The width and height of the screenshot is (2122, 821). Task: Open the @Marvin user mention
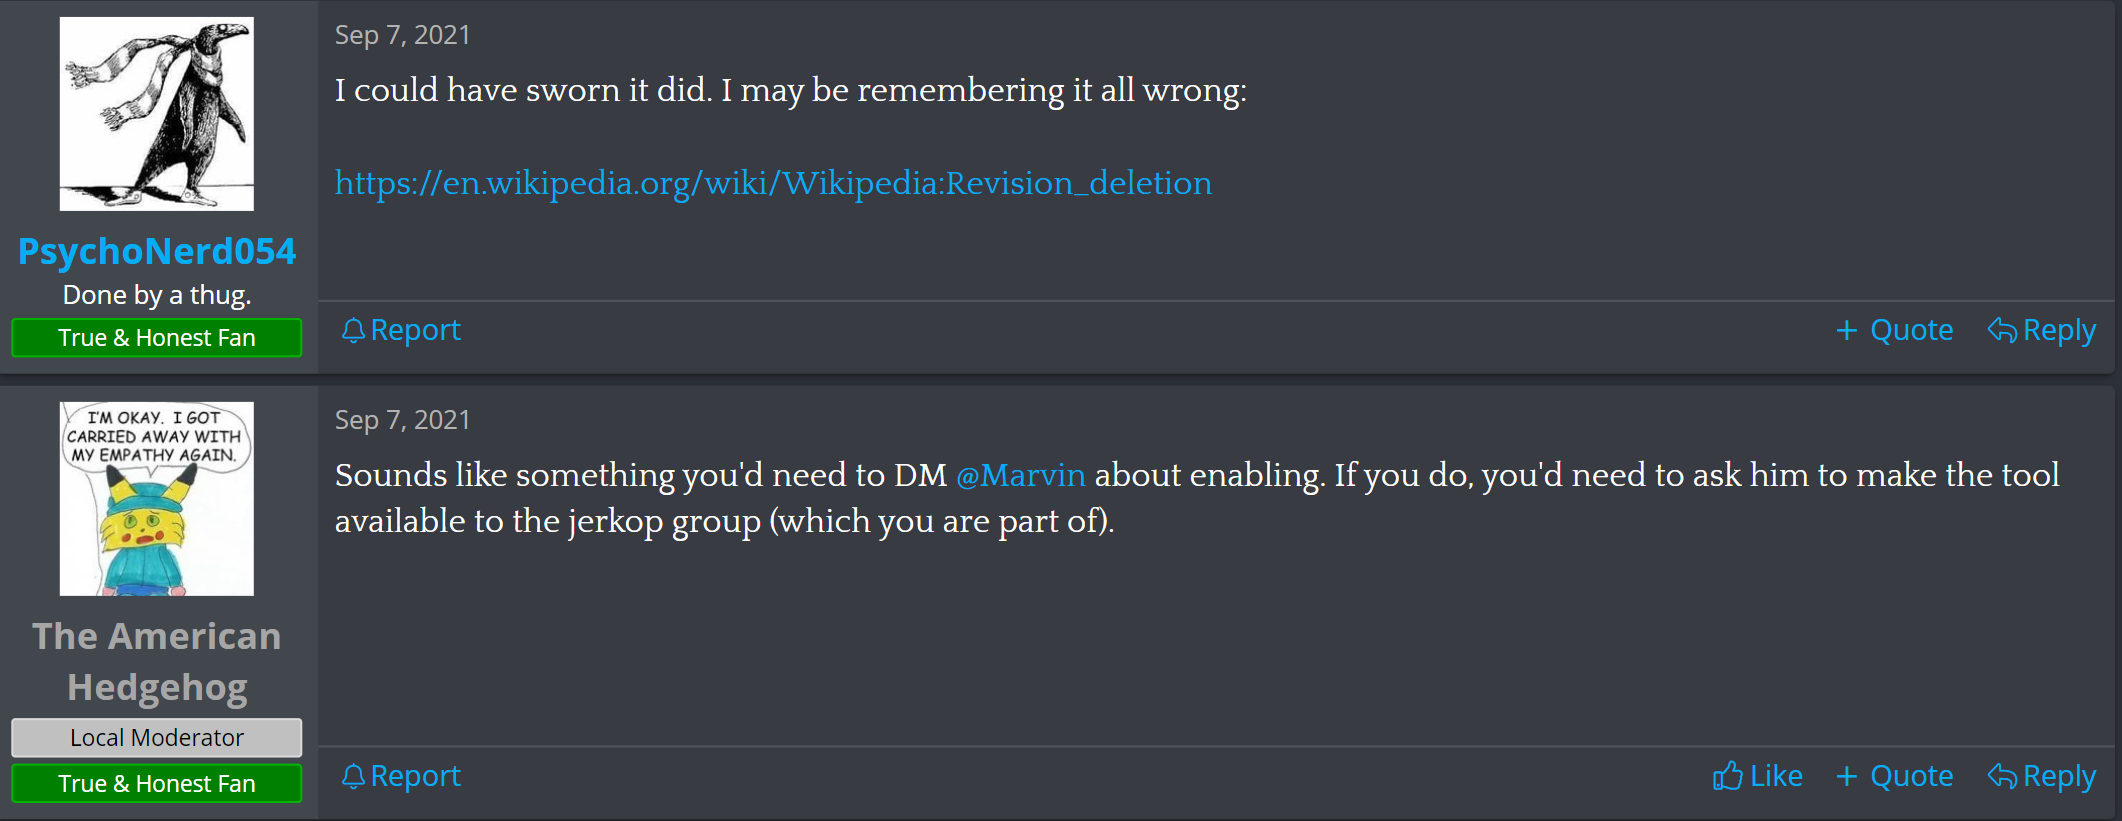click(x=1020, y=475)
